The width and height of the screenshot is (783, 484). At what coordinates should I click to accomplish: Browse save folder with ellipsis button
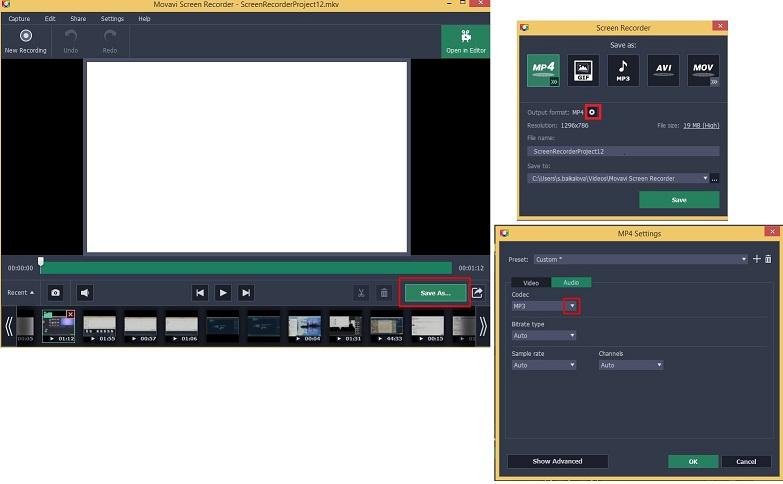pos(715,178)
